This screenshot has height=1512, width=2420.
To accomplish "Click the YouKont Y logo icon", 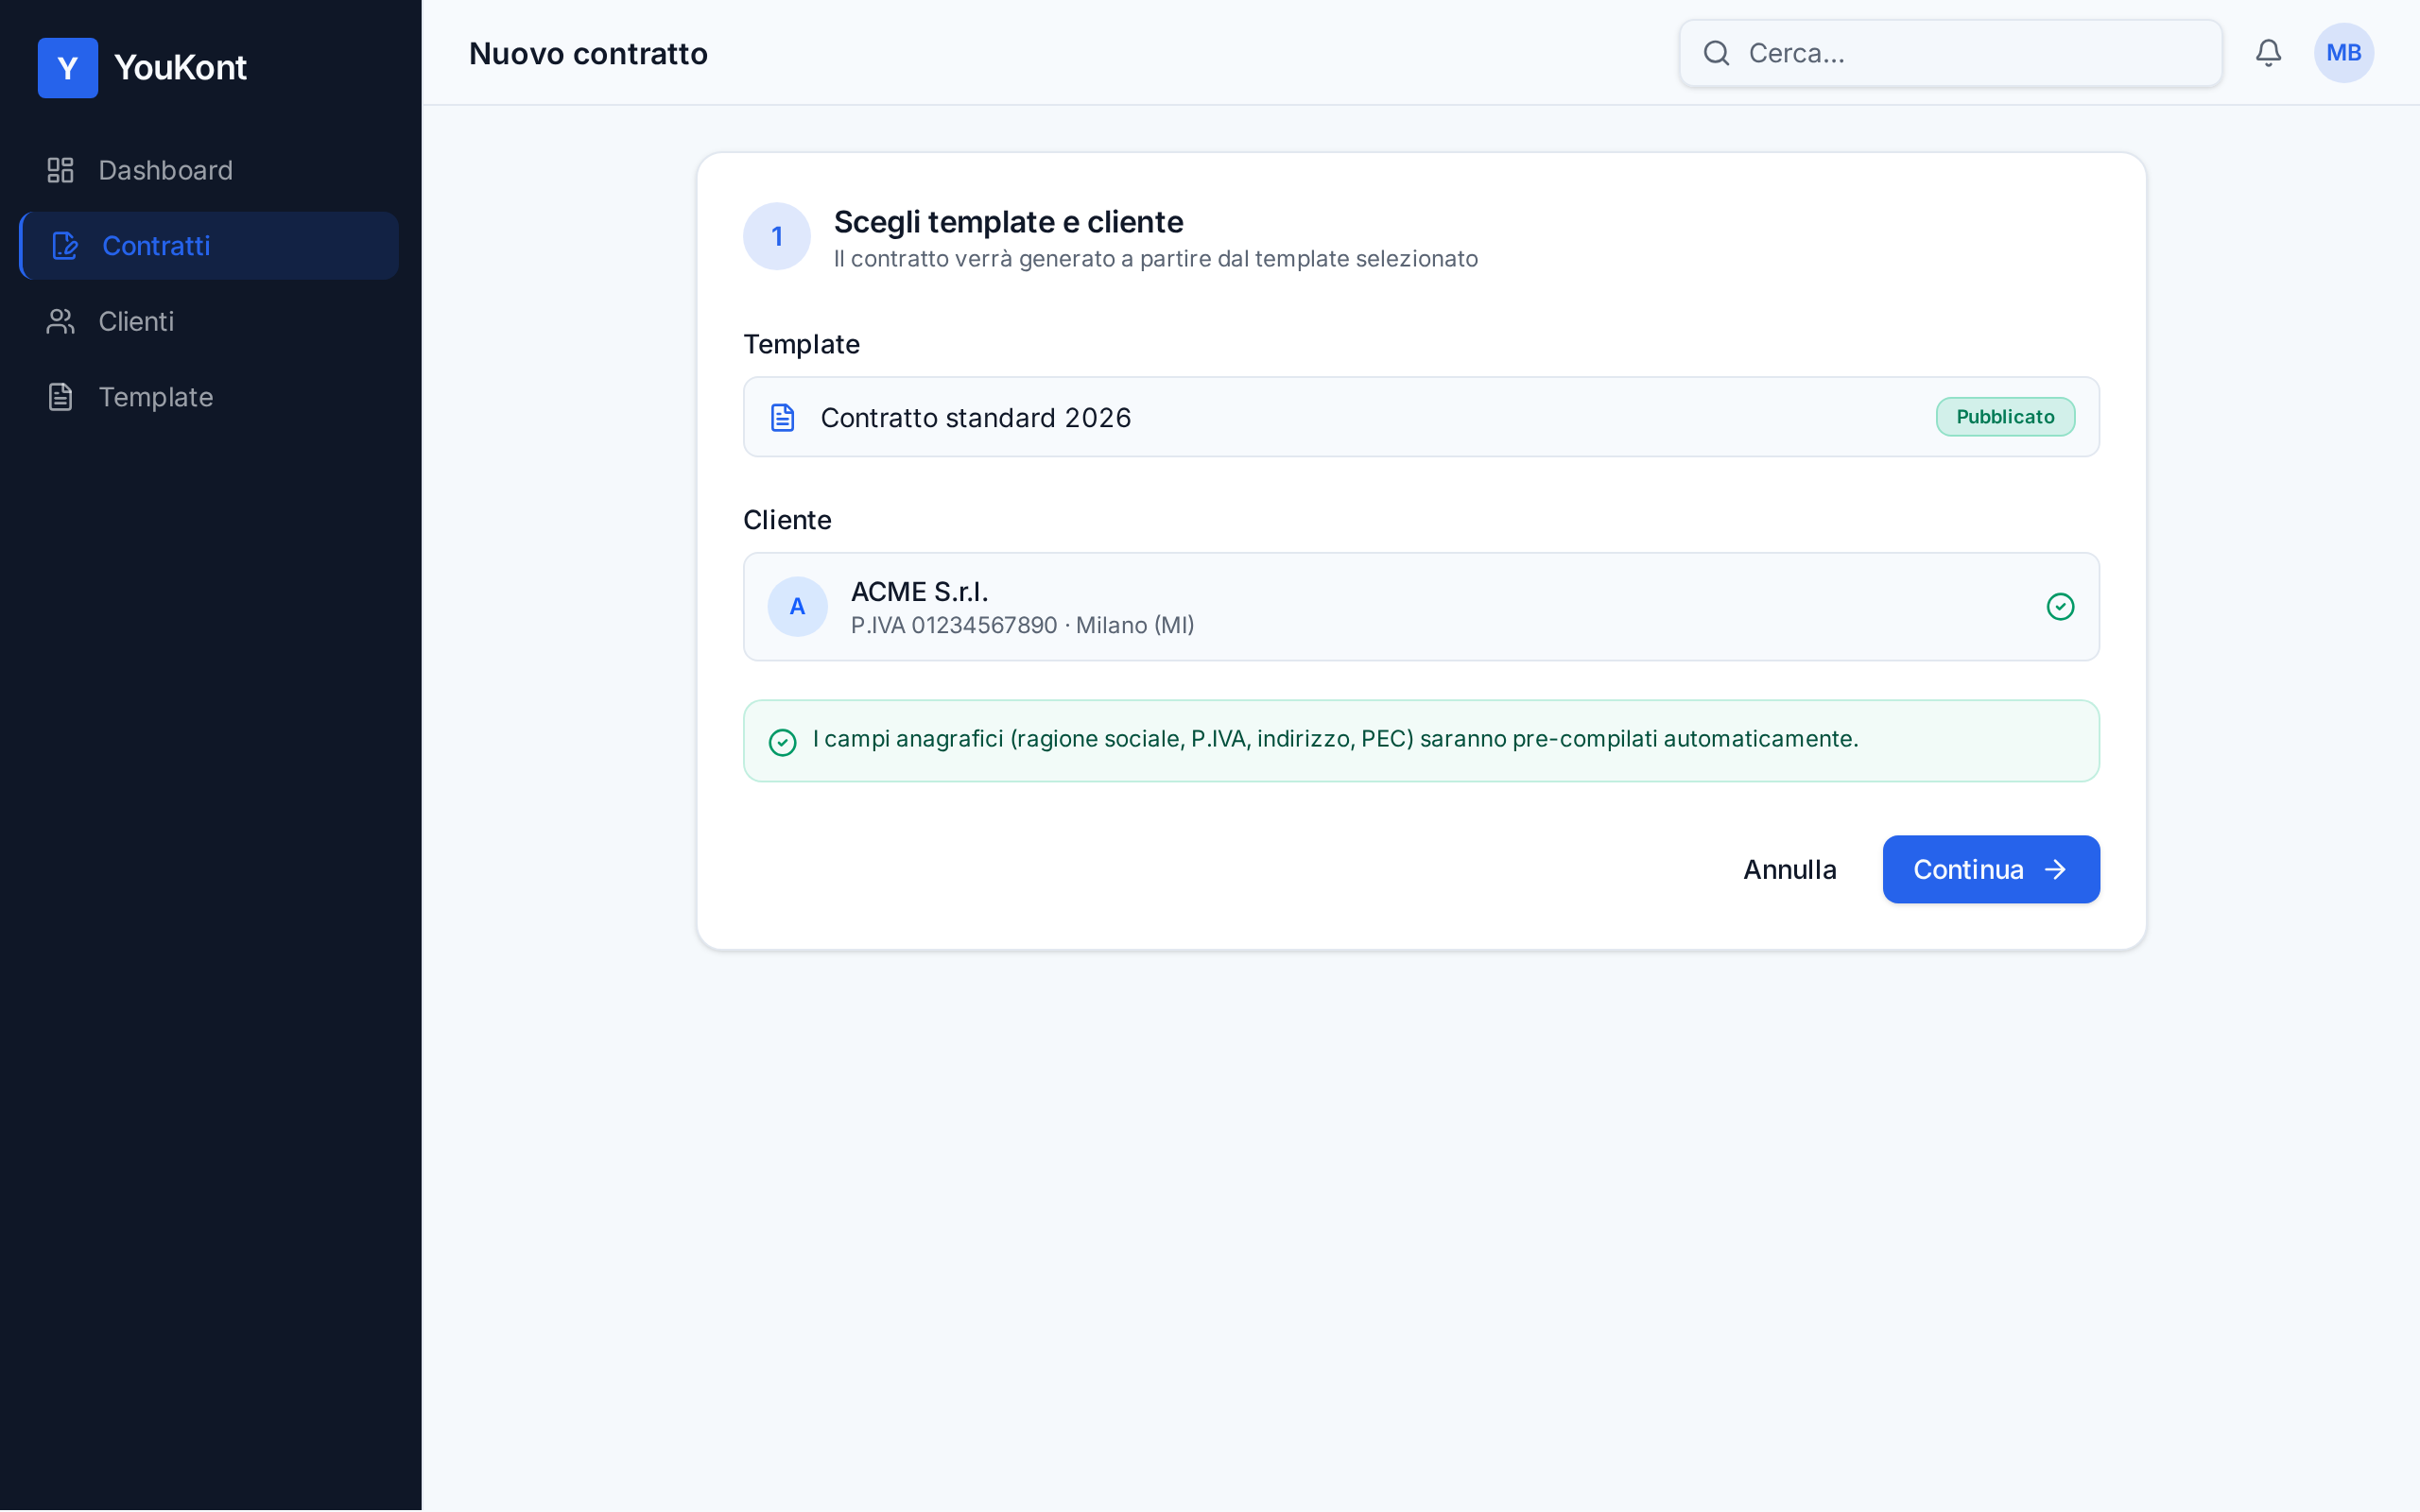I will [x=68, y=68].
